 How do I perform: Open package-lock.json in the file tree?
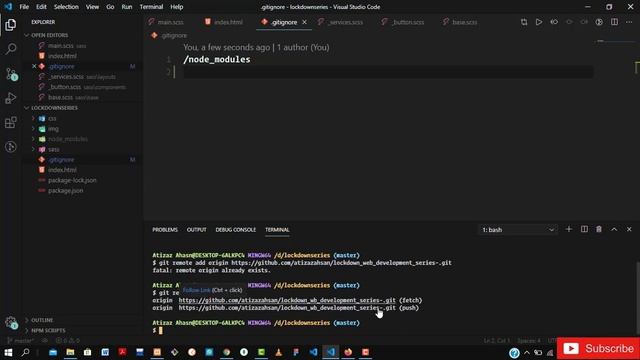point(72,180)
